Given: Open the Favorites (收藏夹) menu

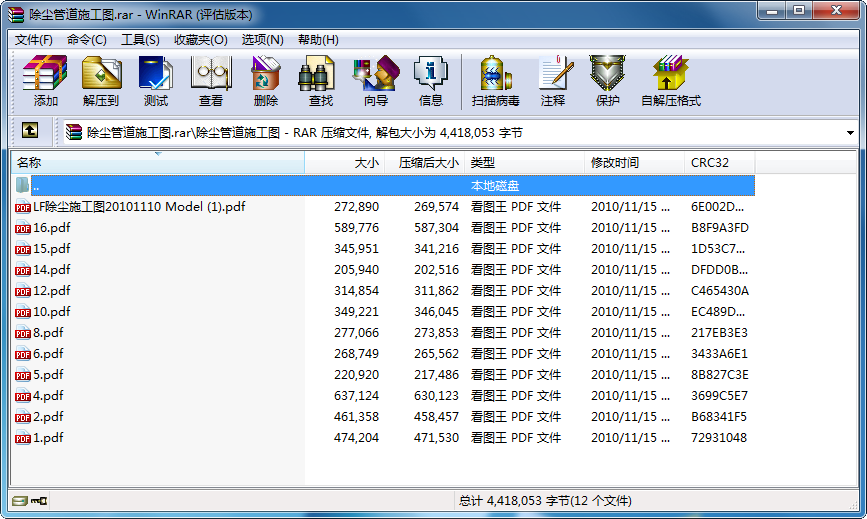Looking at the screenshot, I should point(201,40).
